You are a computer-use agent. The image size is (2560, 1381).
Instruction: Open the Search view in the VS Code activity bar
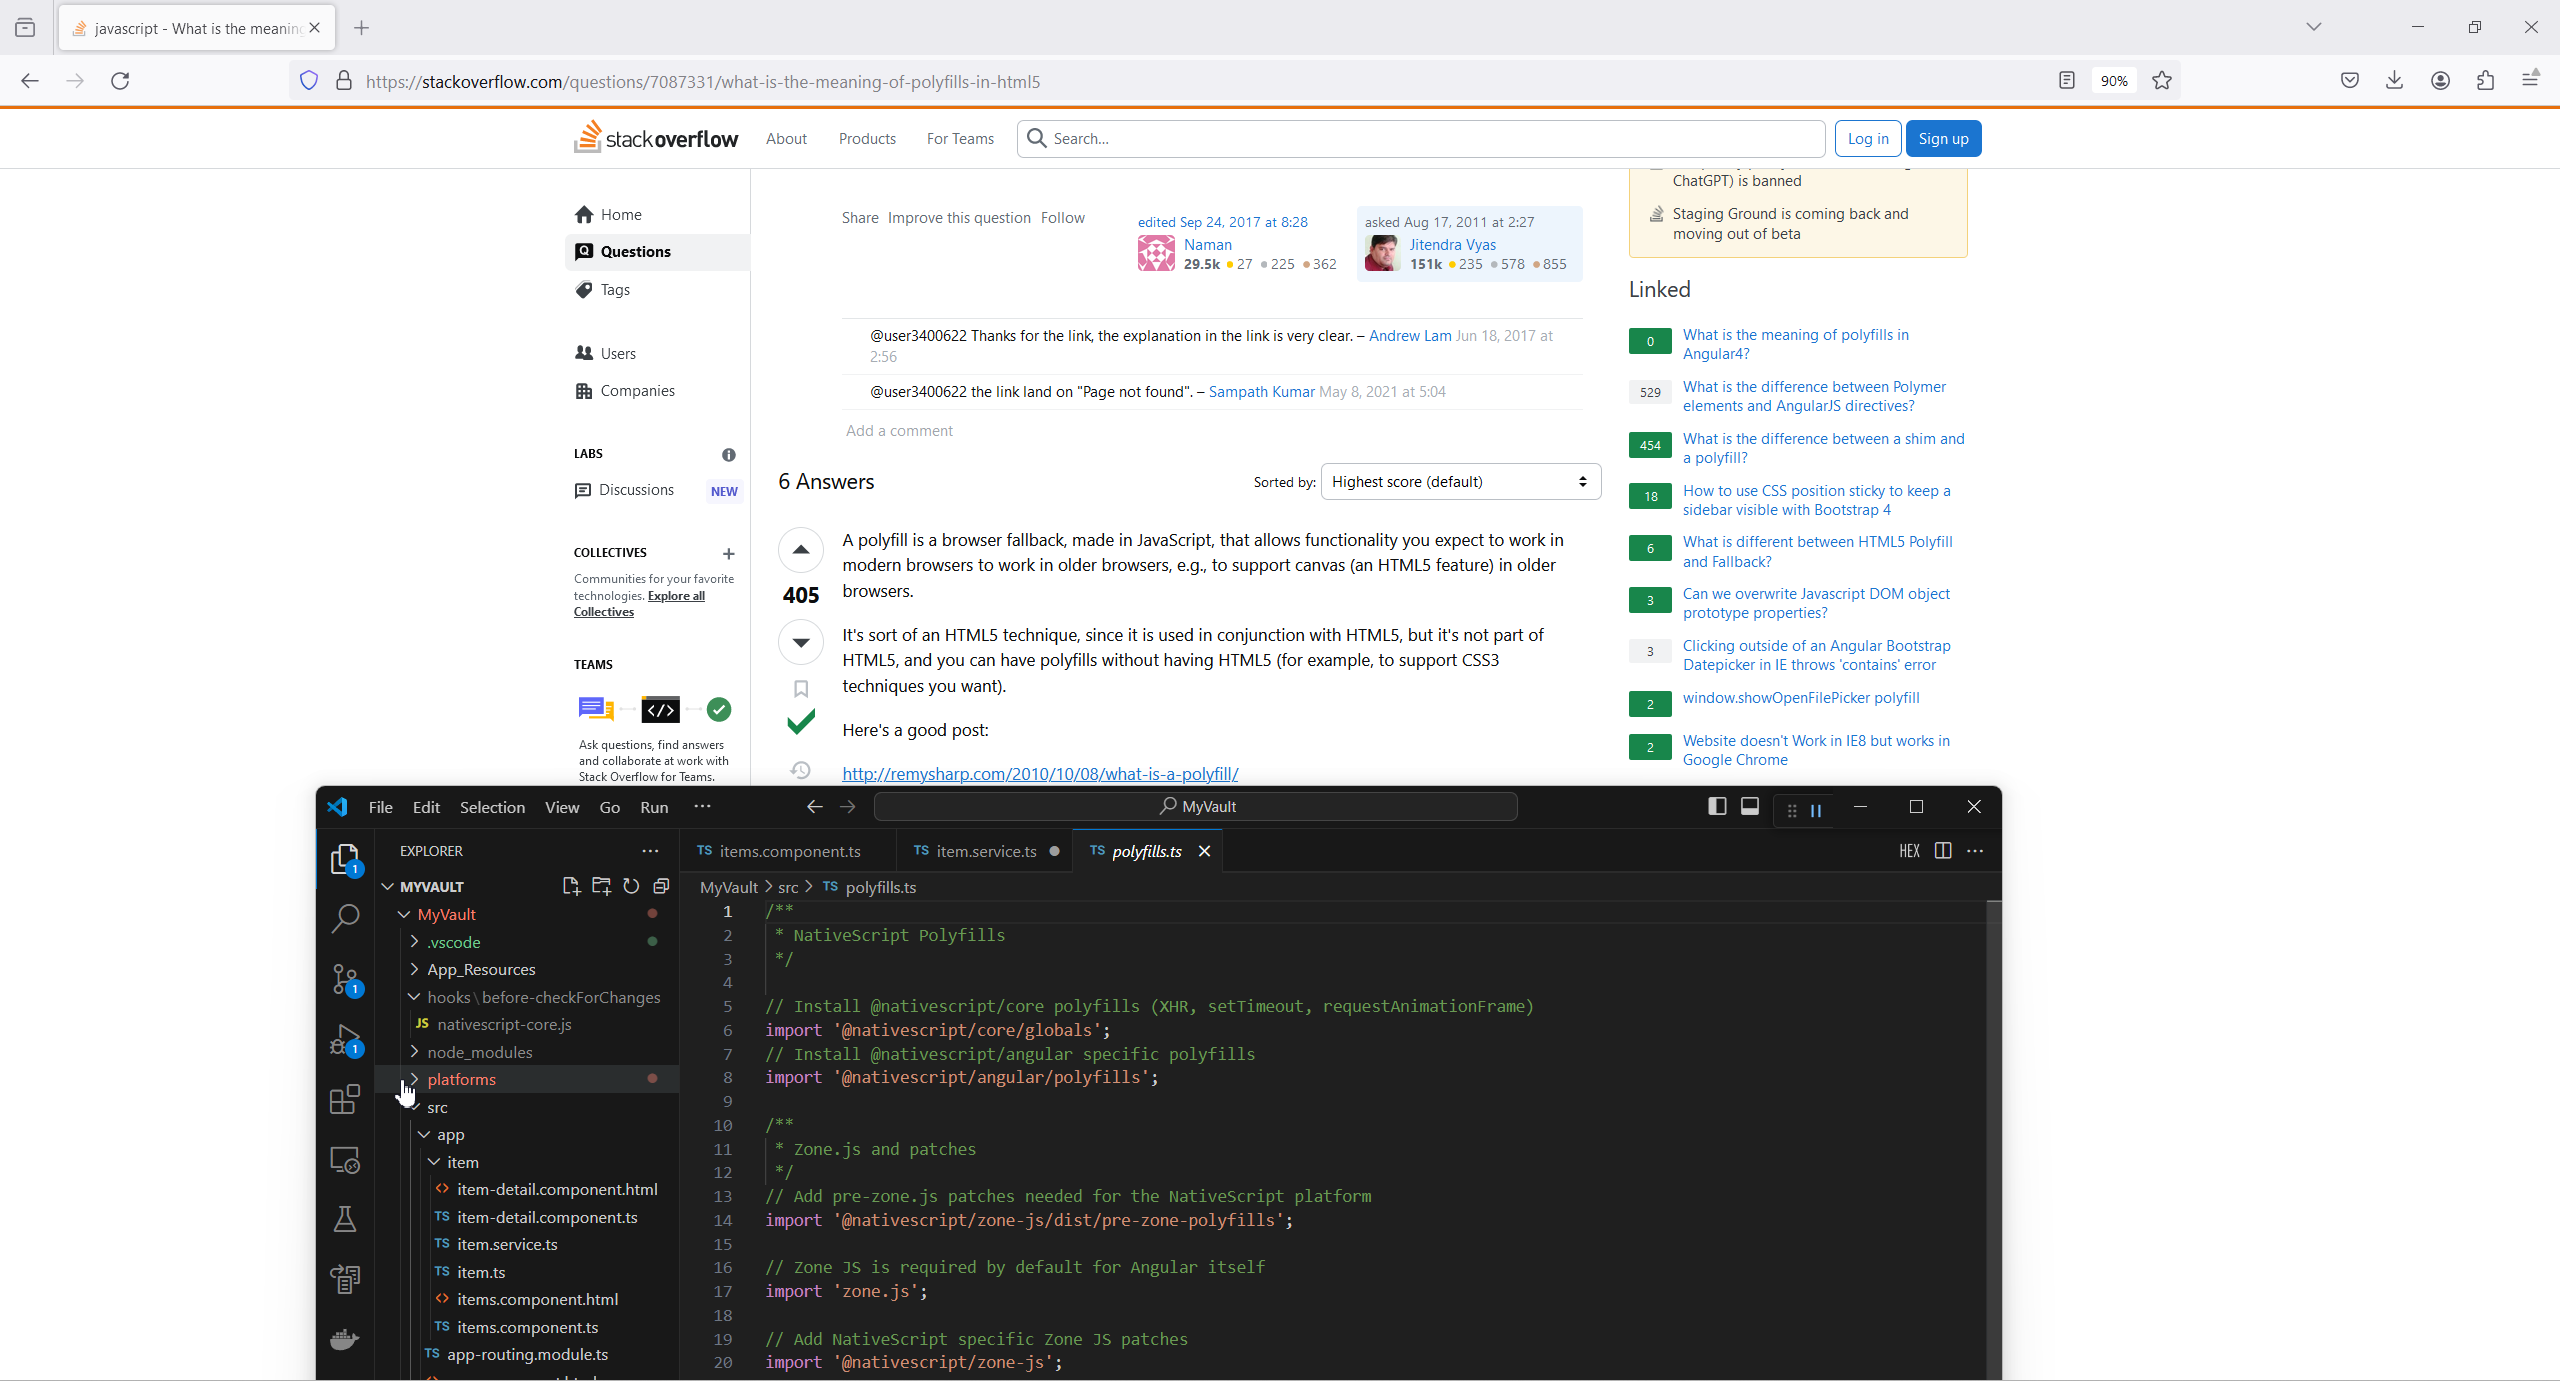coord(345,918)
